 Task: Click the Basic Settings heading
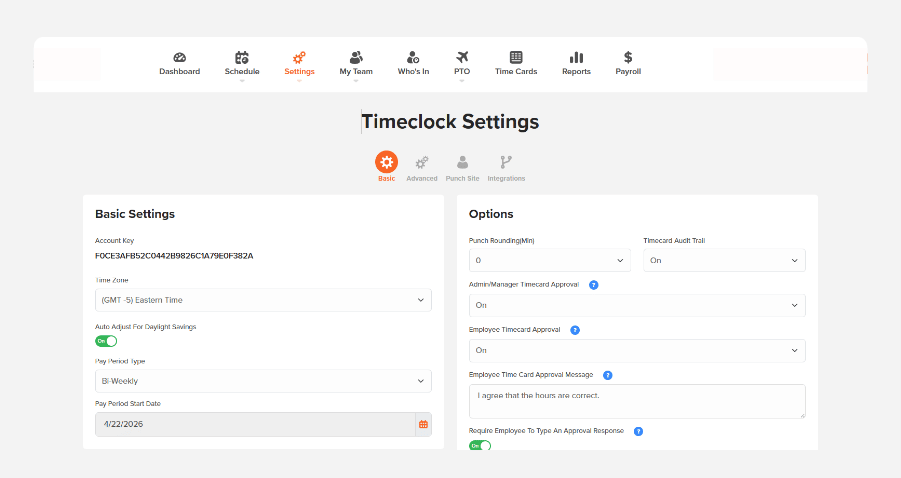135,214
